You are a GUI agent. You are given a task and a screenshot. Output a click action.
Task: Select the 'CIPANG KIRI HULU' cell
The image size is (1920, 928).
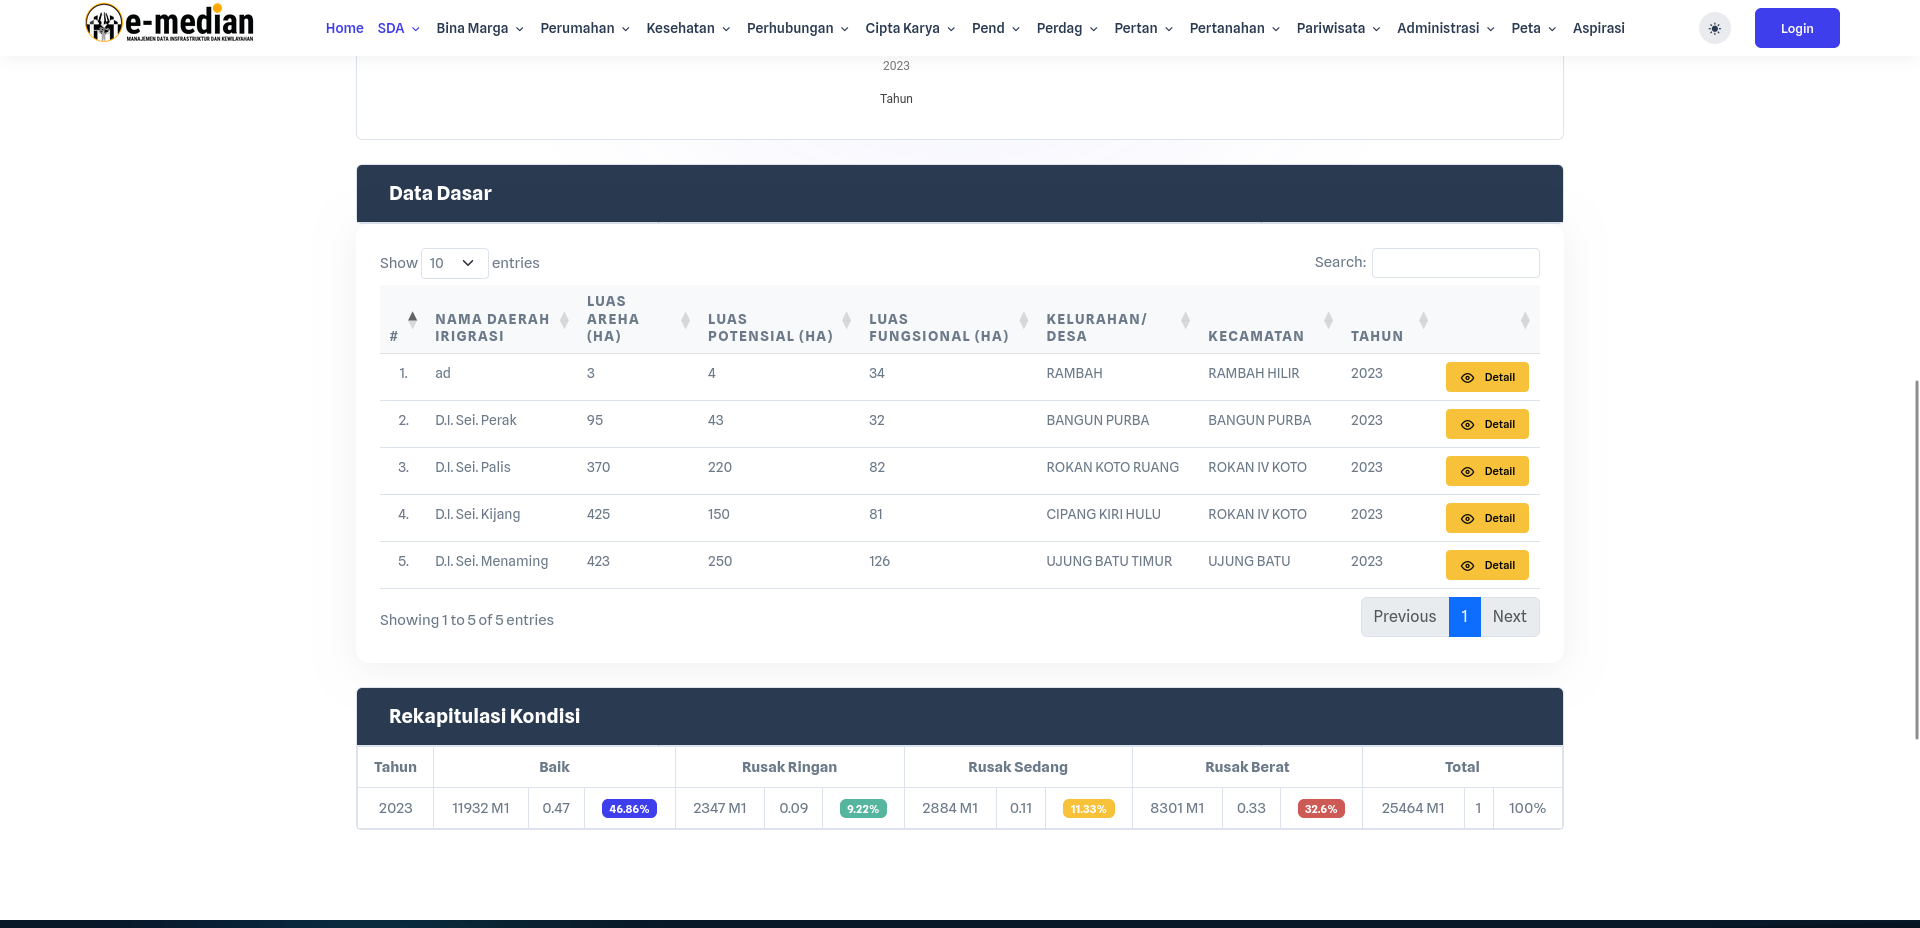(x=1103, y=514)
